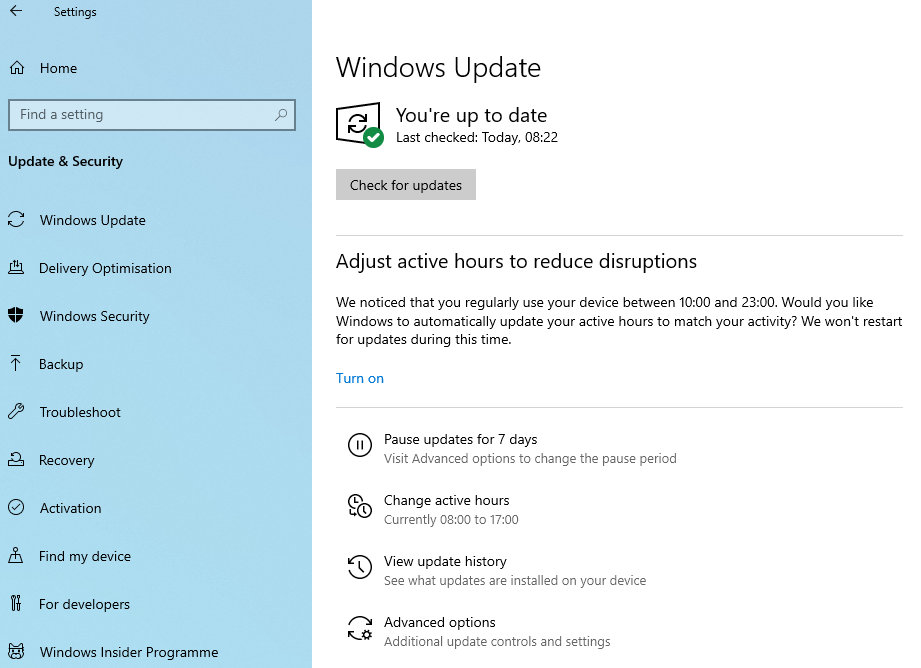Click the Settings window title
The image size is (921, 668).
[75, 12]
